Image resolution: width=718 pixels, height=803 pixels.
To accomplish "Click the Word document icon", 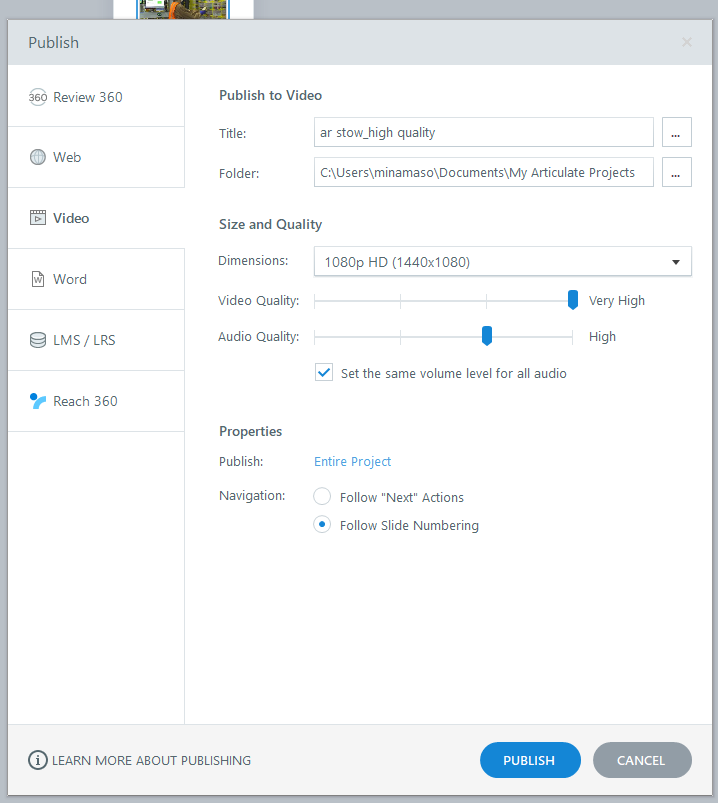I will 38,279.
